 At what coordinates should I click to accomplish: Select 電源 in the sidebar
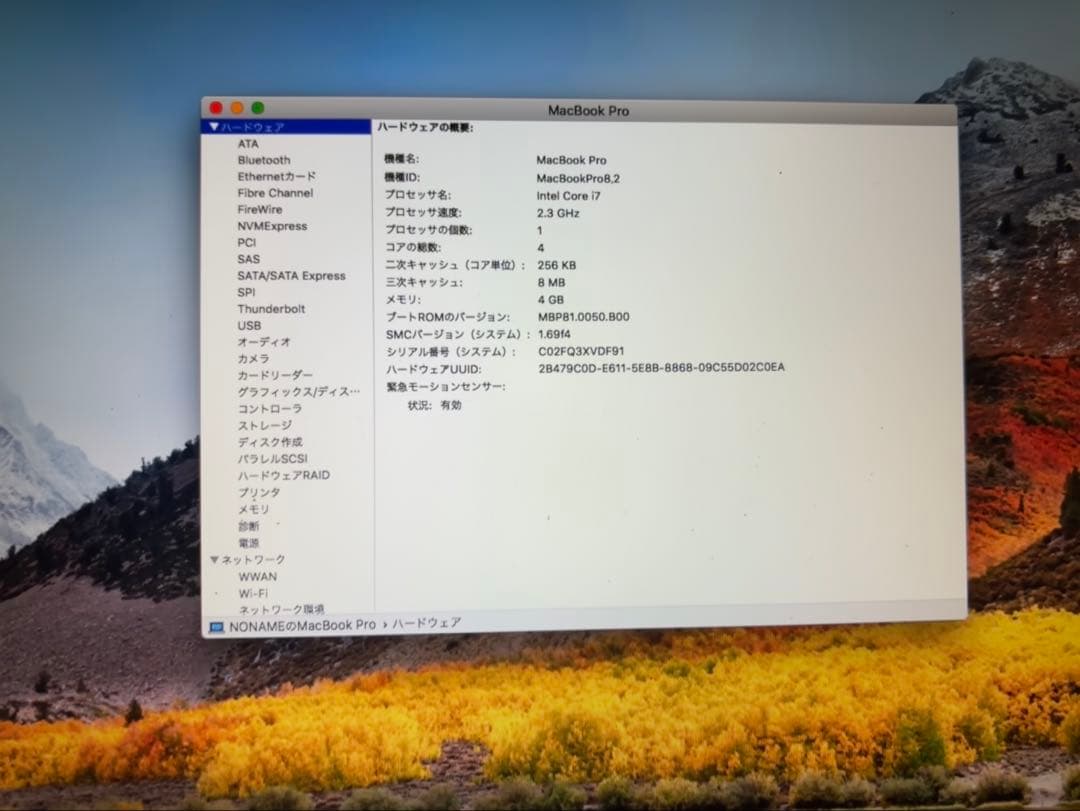click(249, 543)
